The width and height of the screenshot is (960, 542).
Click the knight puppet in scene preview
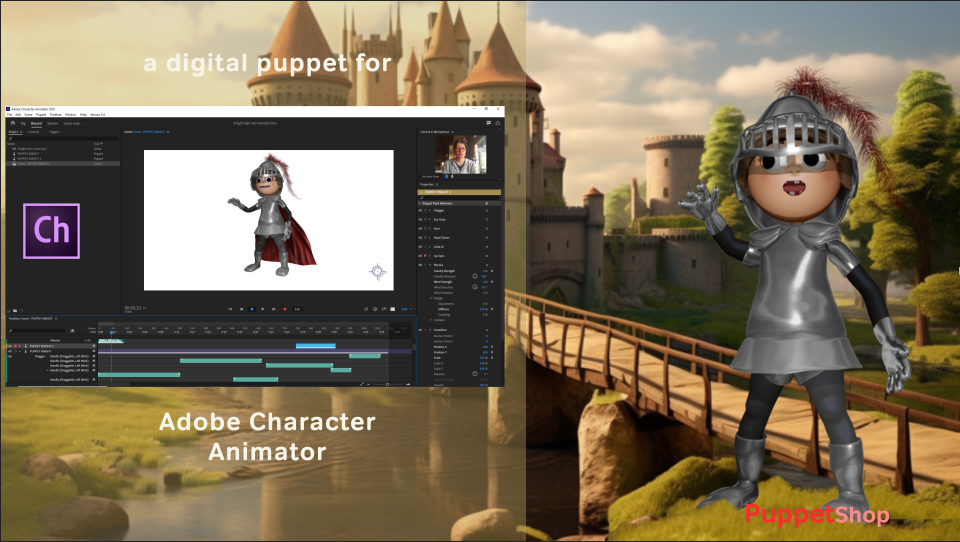coord(273,214)
